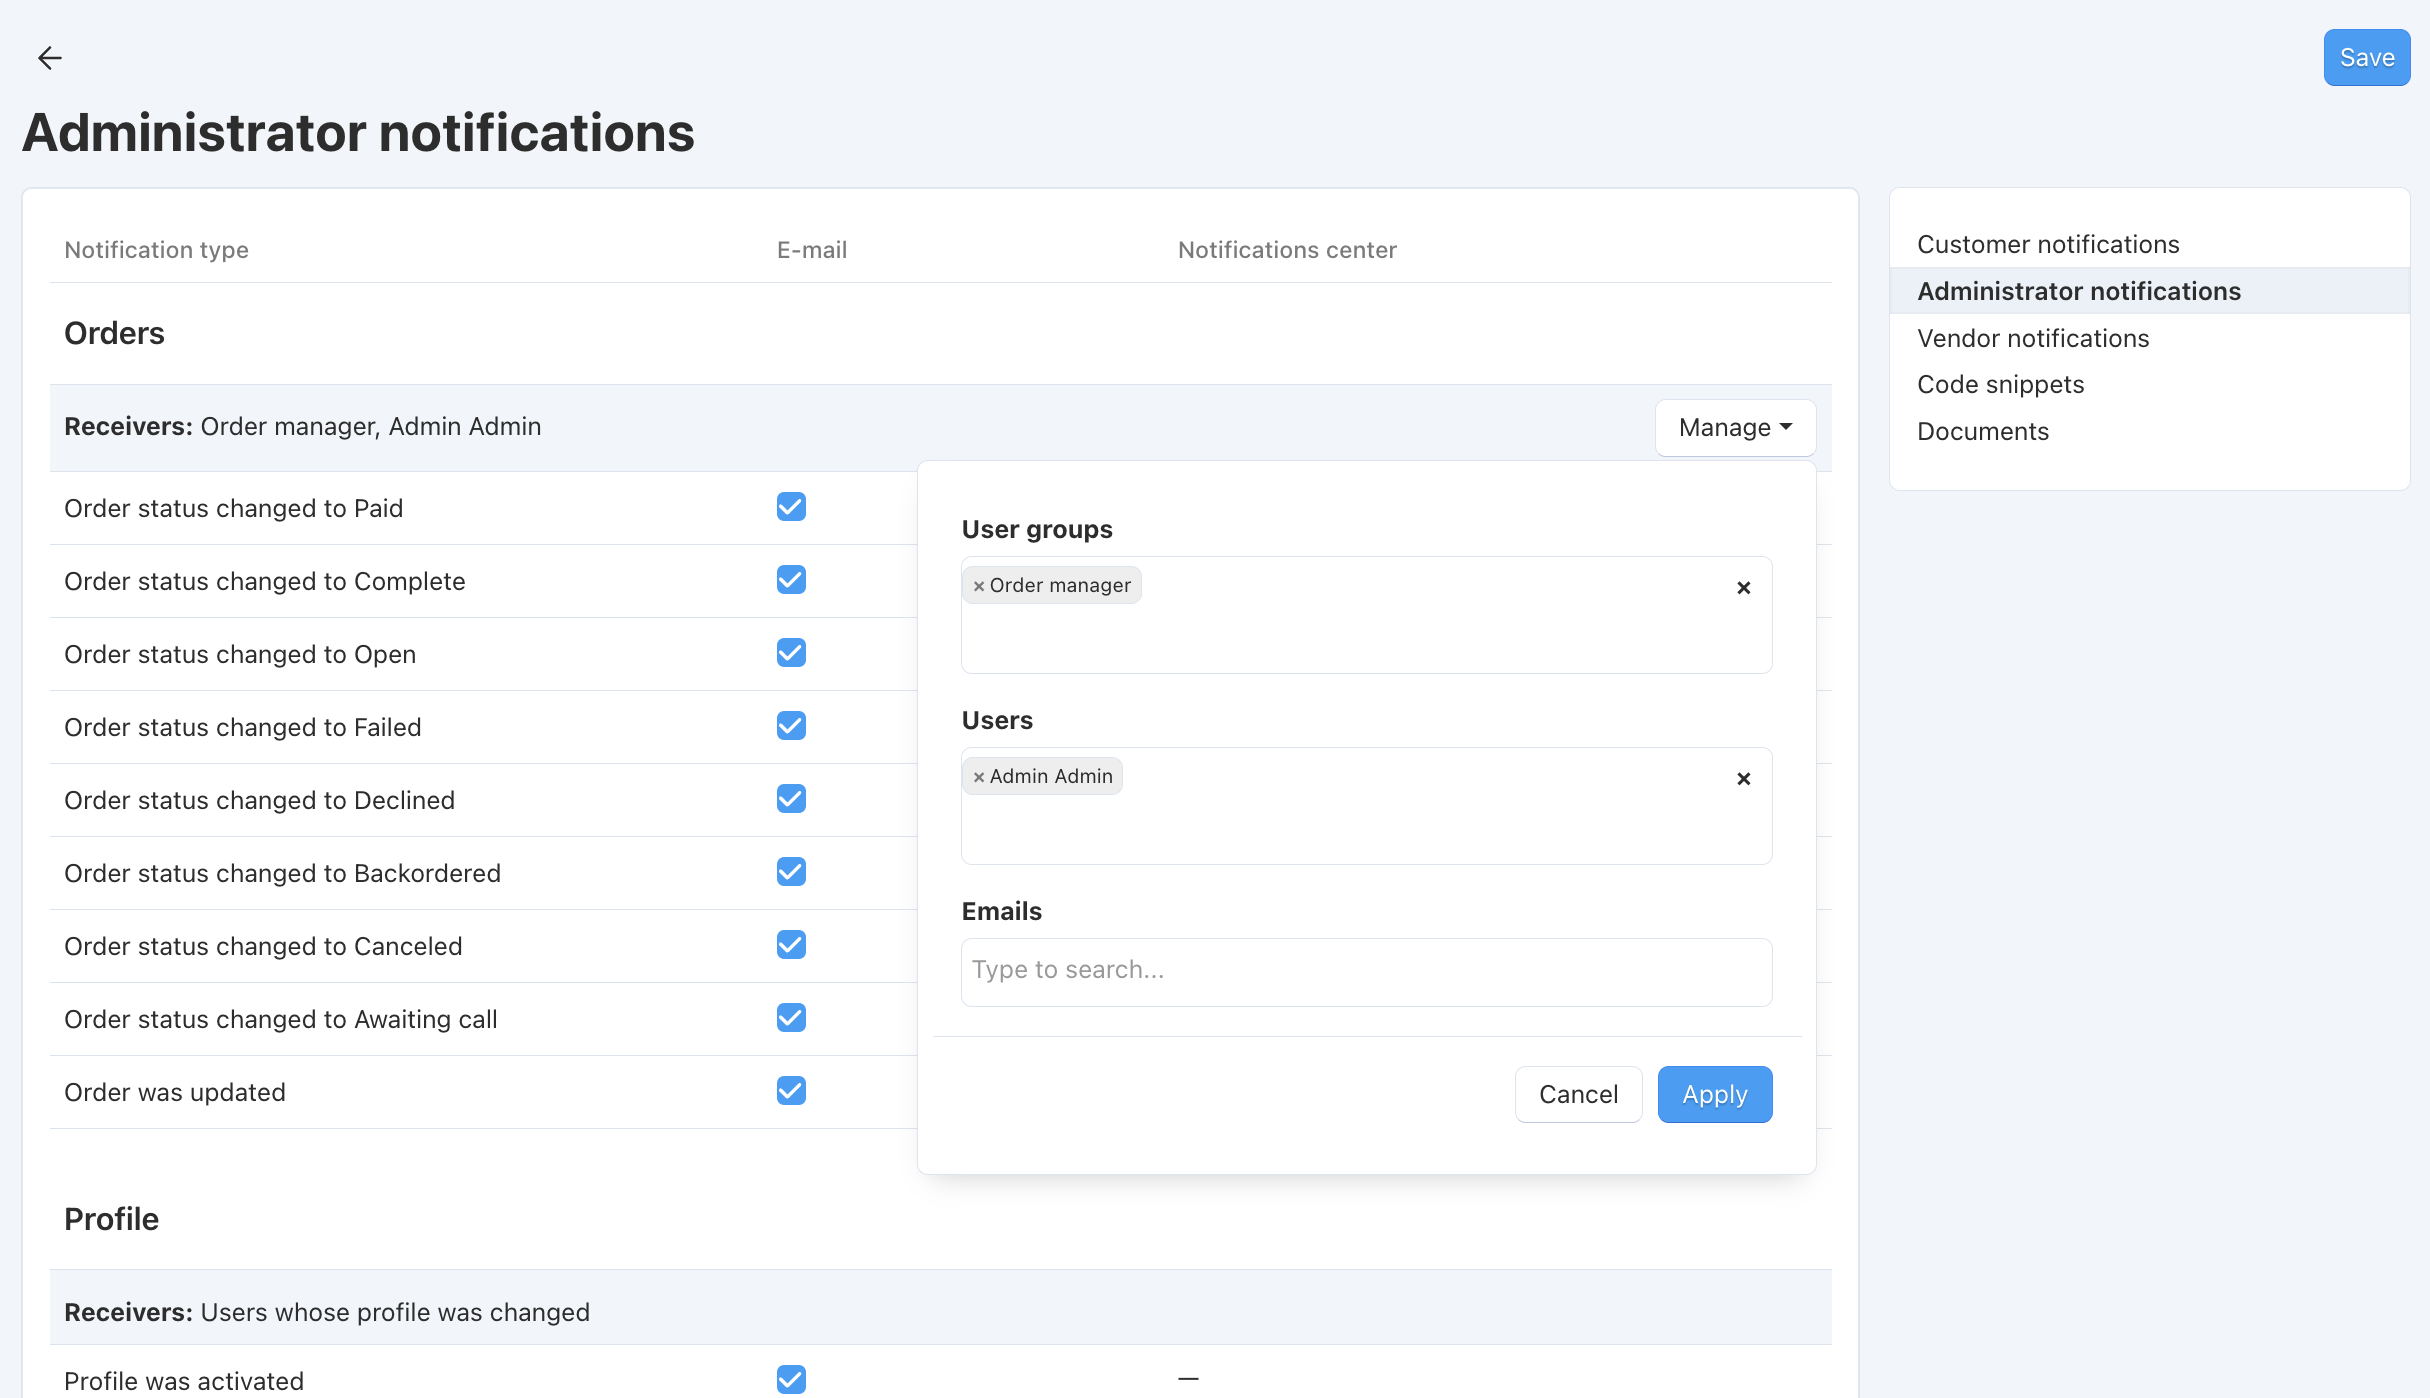This screenshot has width=2430, height=1398.
Task: Remove the Admin Admin user tag
Action: click(x=979, y=777)
